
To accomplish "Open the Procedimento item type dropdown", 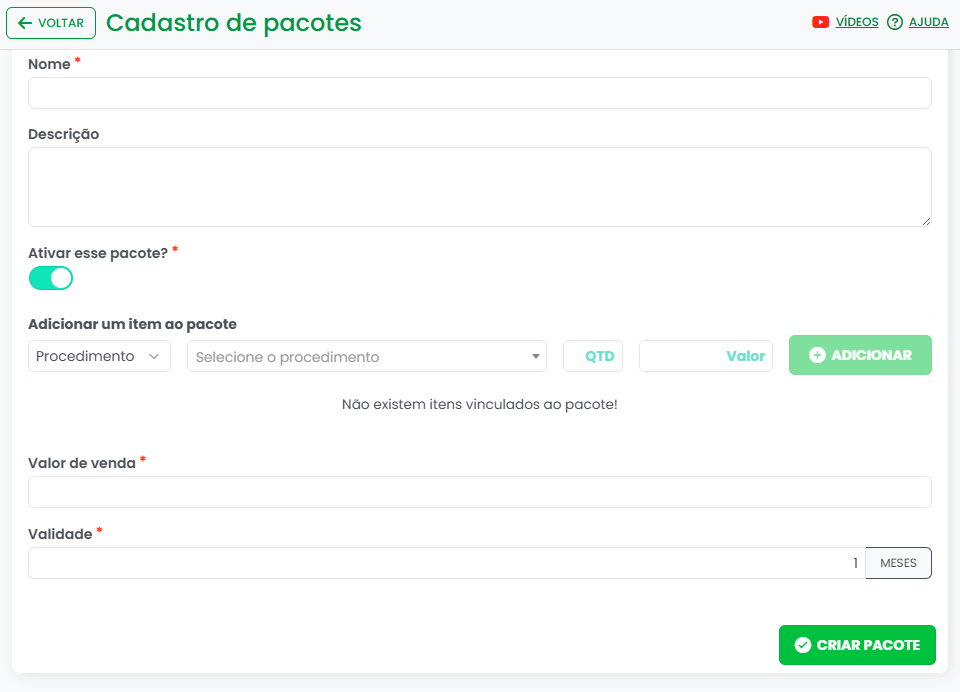I will [99, 356].
